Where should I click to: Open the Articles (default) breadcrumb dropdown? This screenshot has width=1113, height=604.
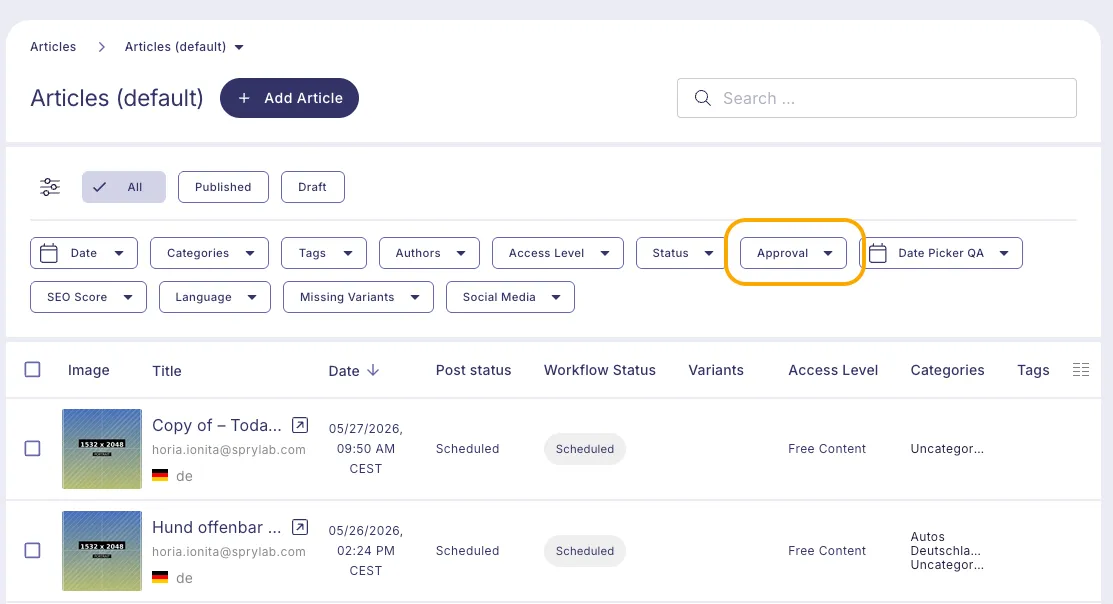pyautogui.click(x=185, y=47)
